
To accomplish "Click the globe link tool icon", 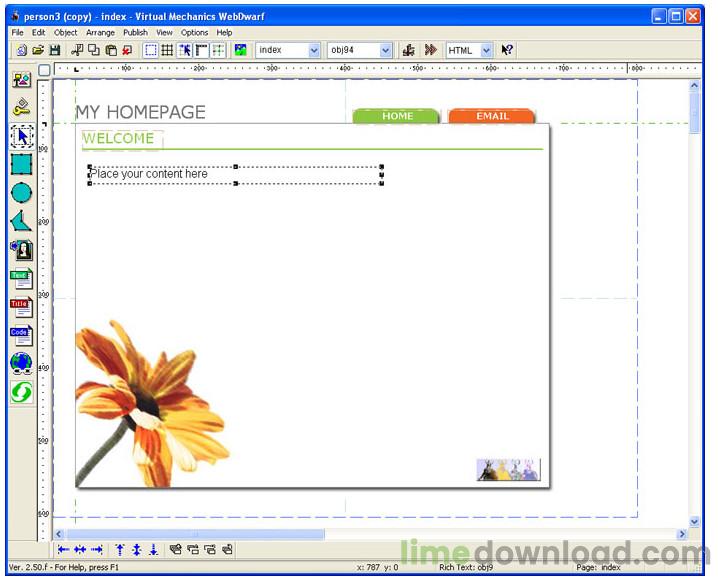I will 21,364.
